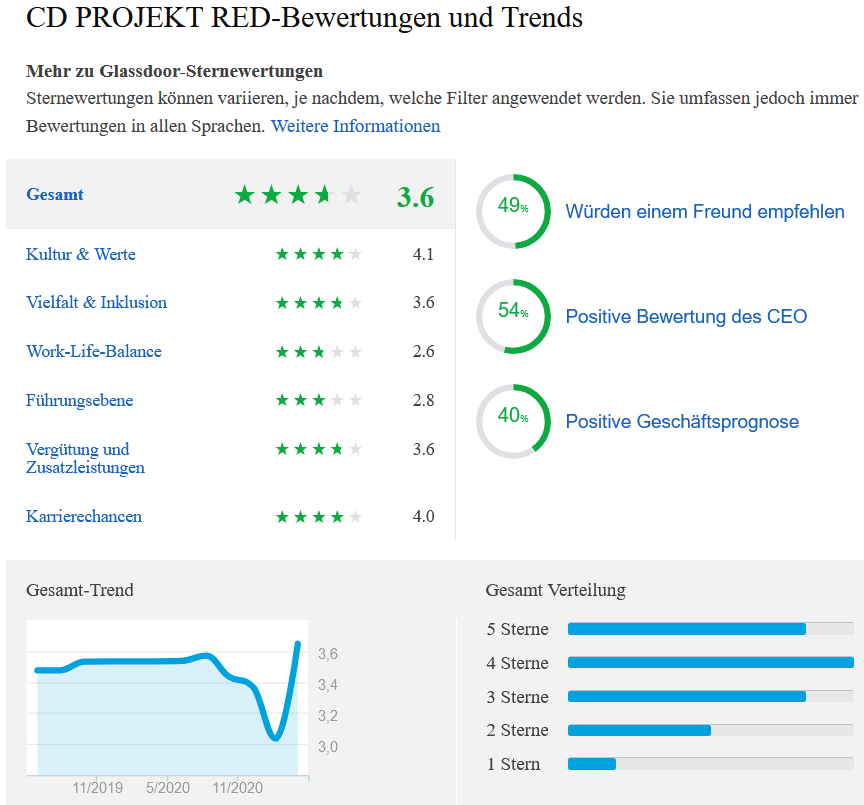Click the CD PROJEKT RED-Bewertungen und Trends title
This screenshot has height=805, width=864.
tap(304, 18)
